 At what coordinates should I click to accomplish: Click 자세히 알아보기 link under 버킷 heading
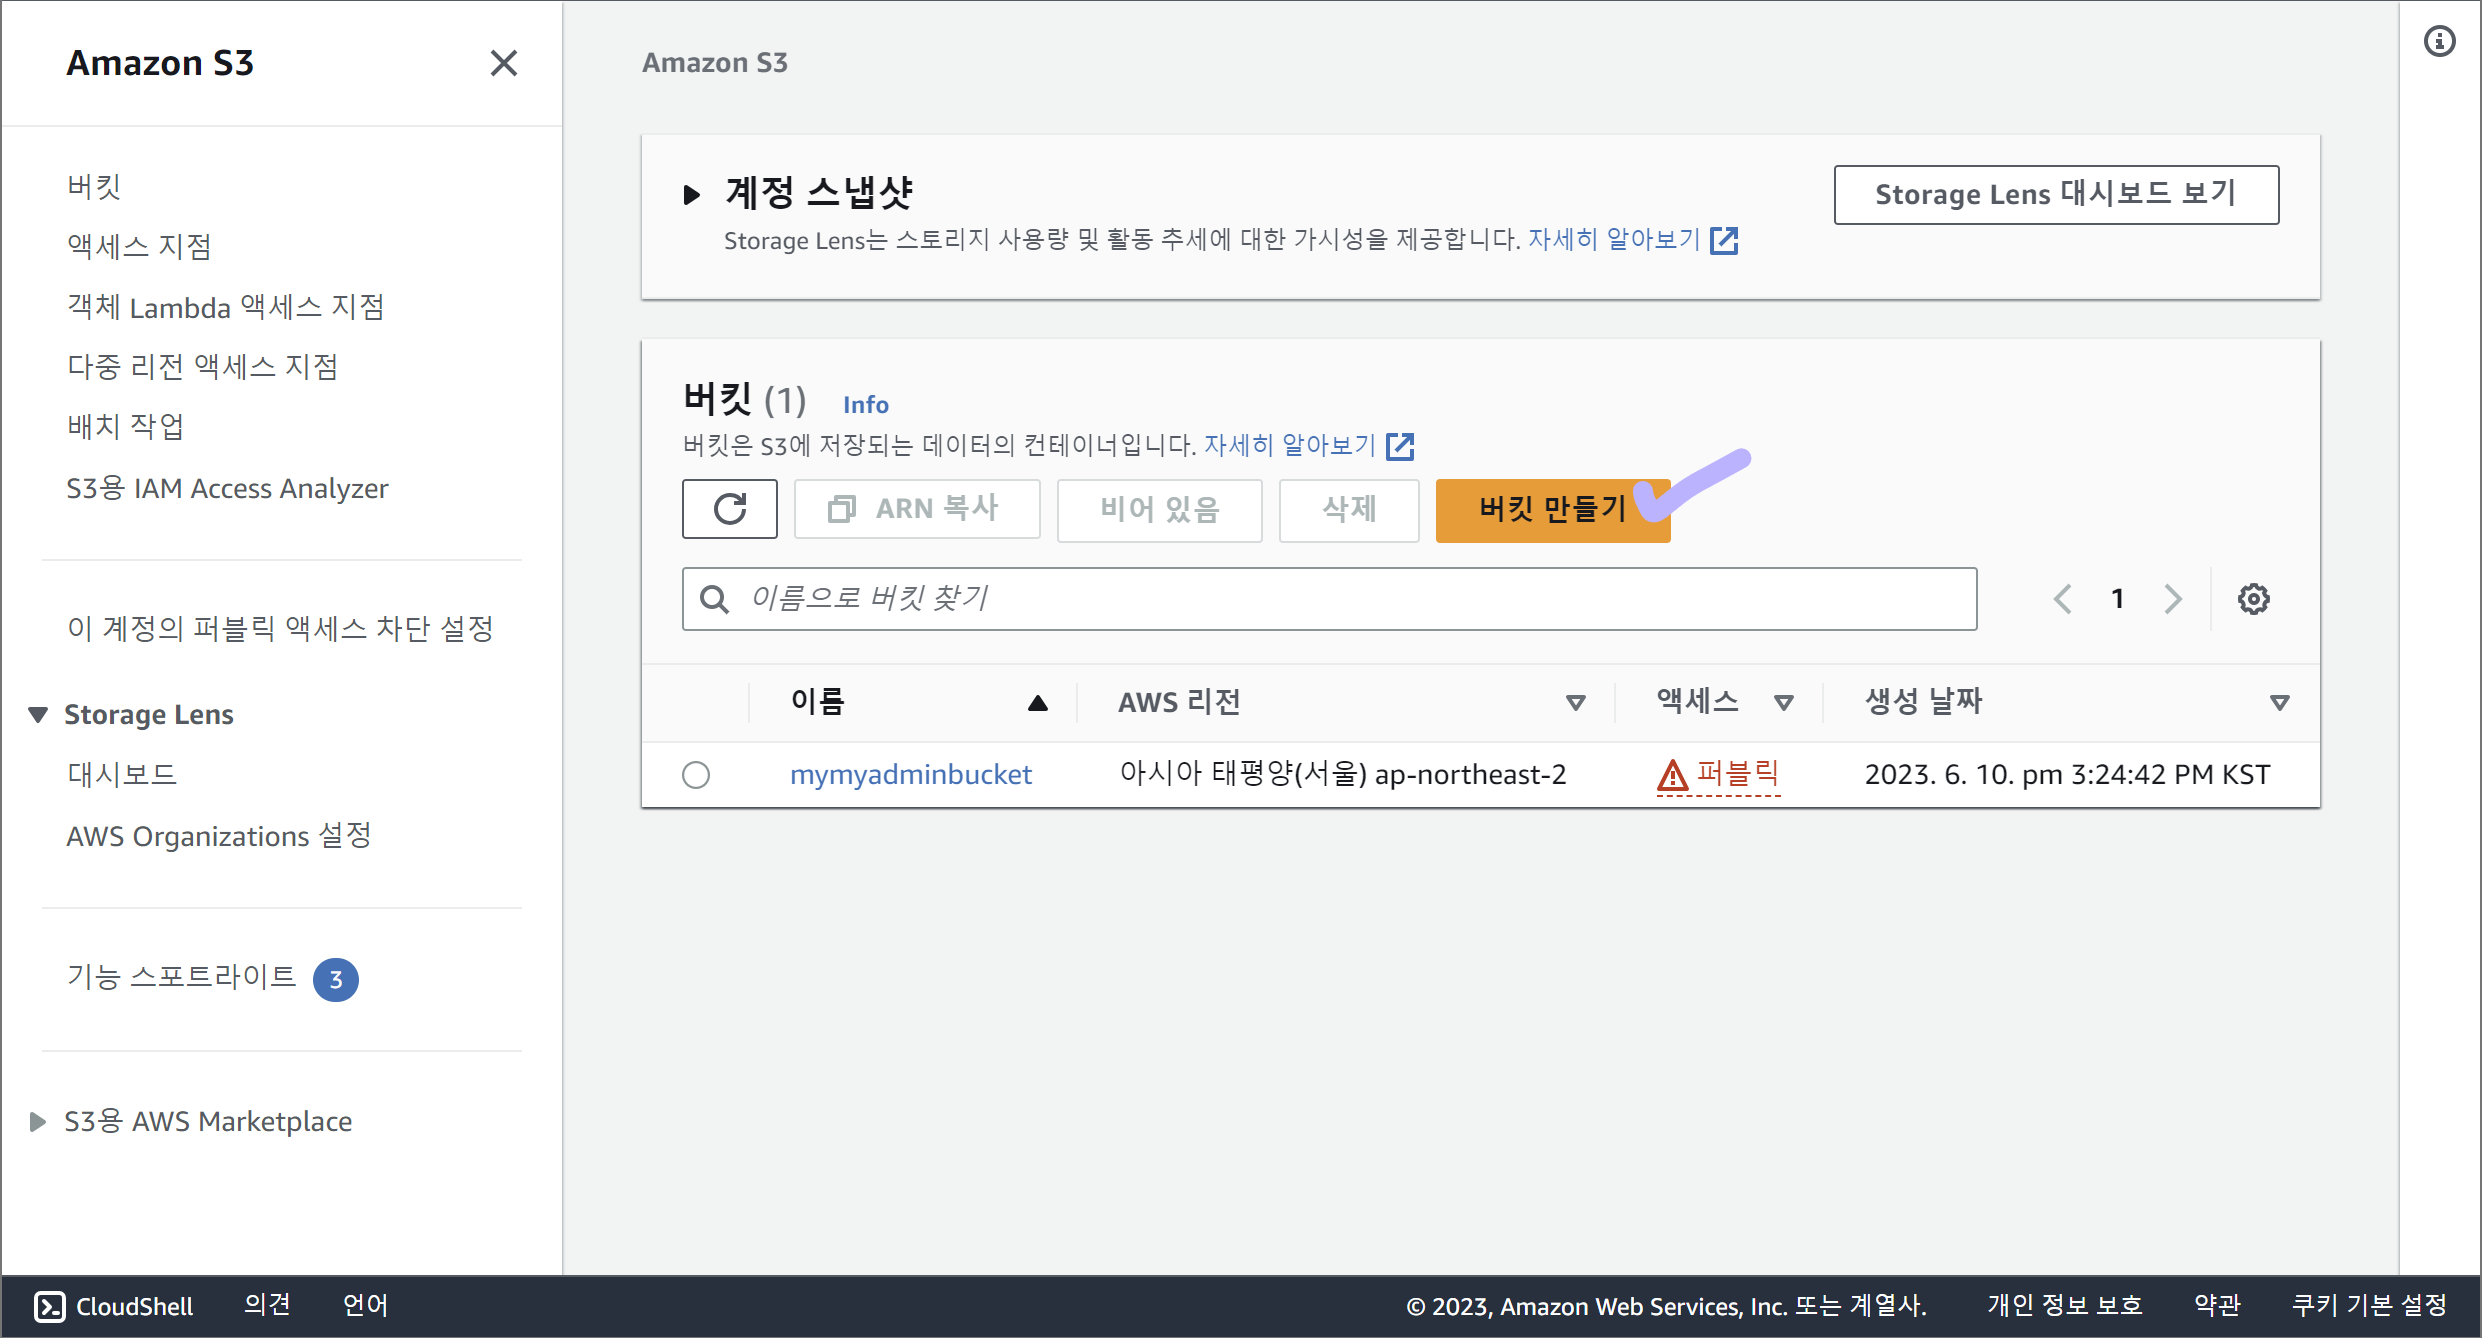click(1290, 445)
